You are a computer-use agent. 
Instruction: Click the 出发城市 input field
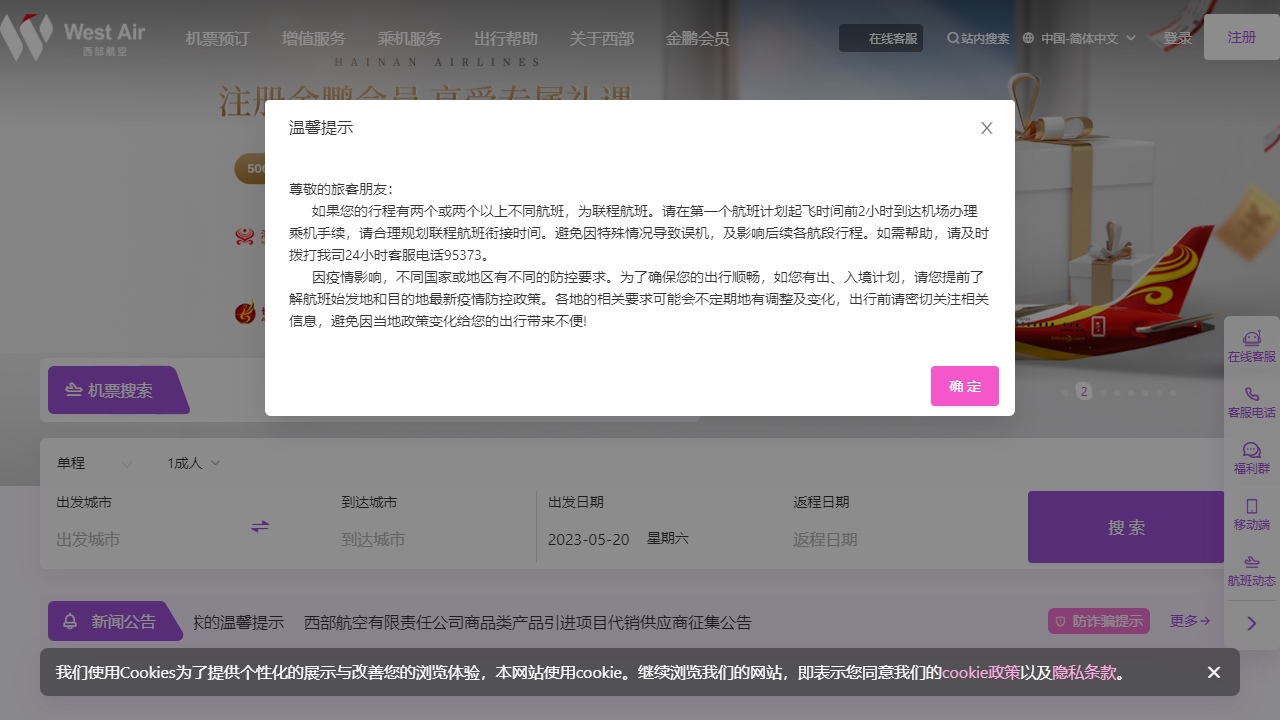coord(130,539)
